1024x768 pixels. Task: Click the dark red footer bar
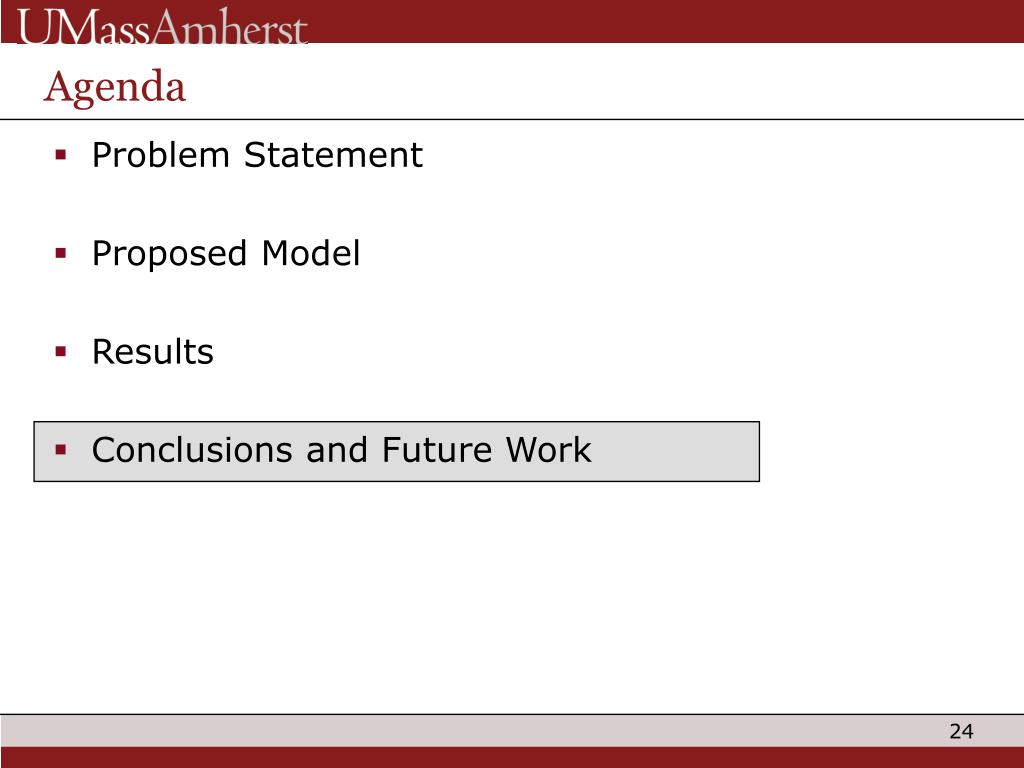coord(512,758)
